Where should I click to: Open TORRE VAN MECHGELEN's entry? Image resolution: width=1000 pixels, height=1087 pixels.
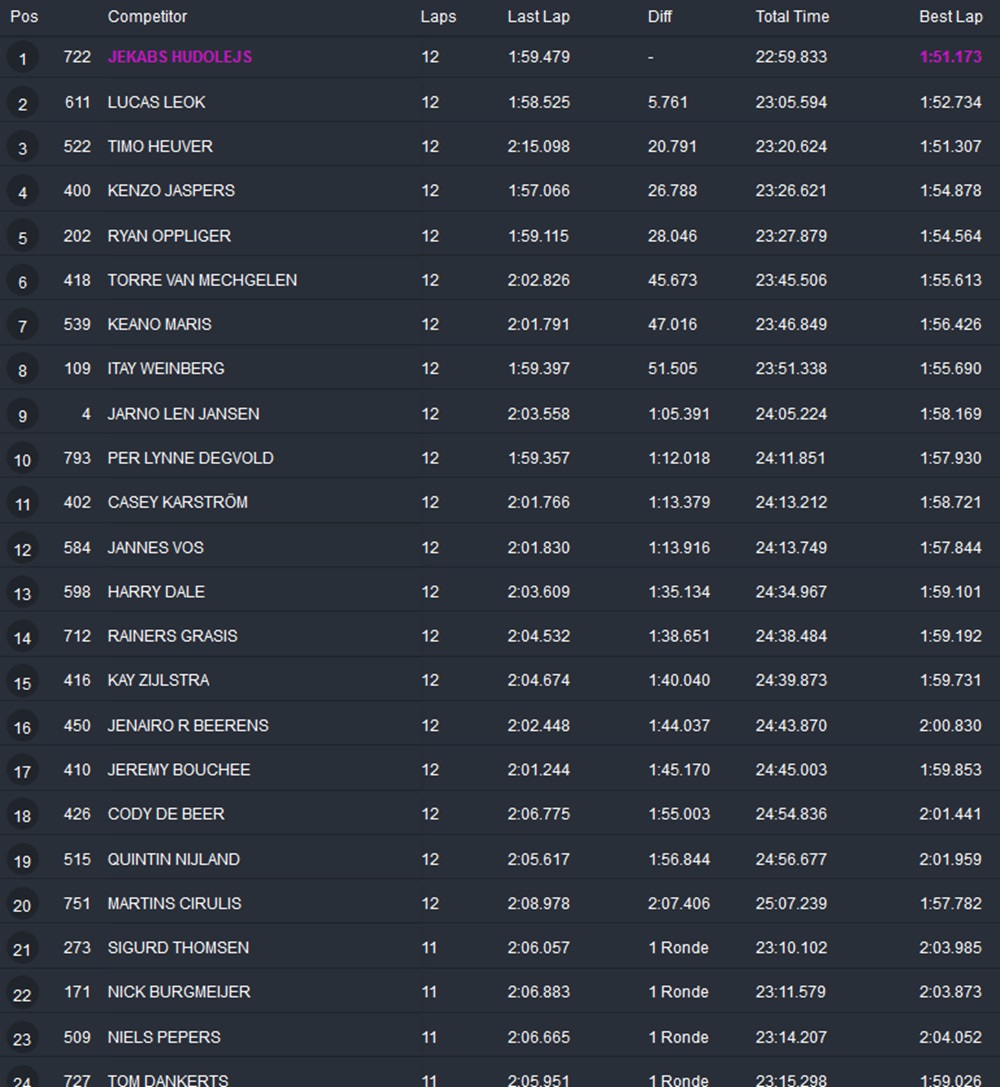click(202, 280)
